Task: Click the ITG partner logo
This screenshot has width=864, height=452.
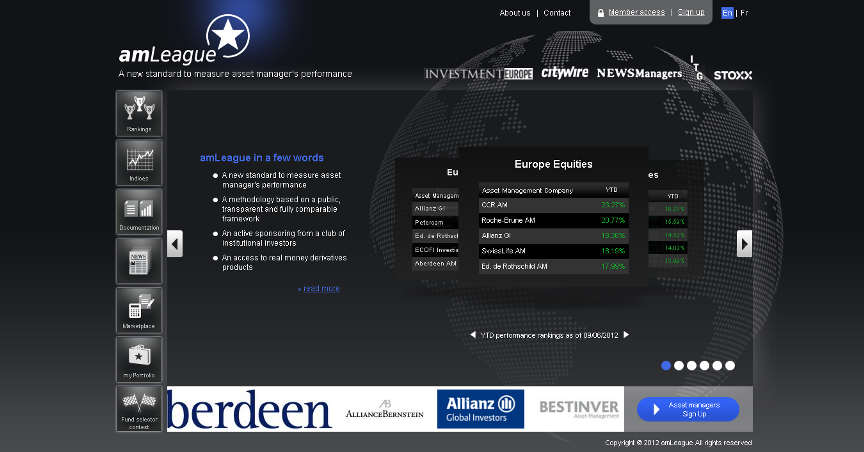Action: (697, 67)
